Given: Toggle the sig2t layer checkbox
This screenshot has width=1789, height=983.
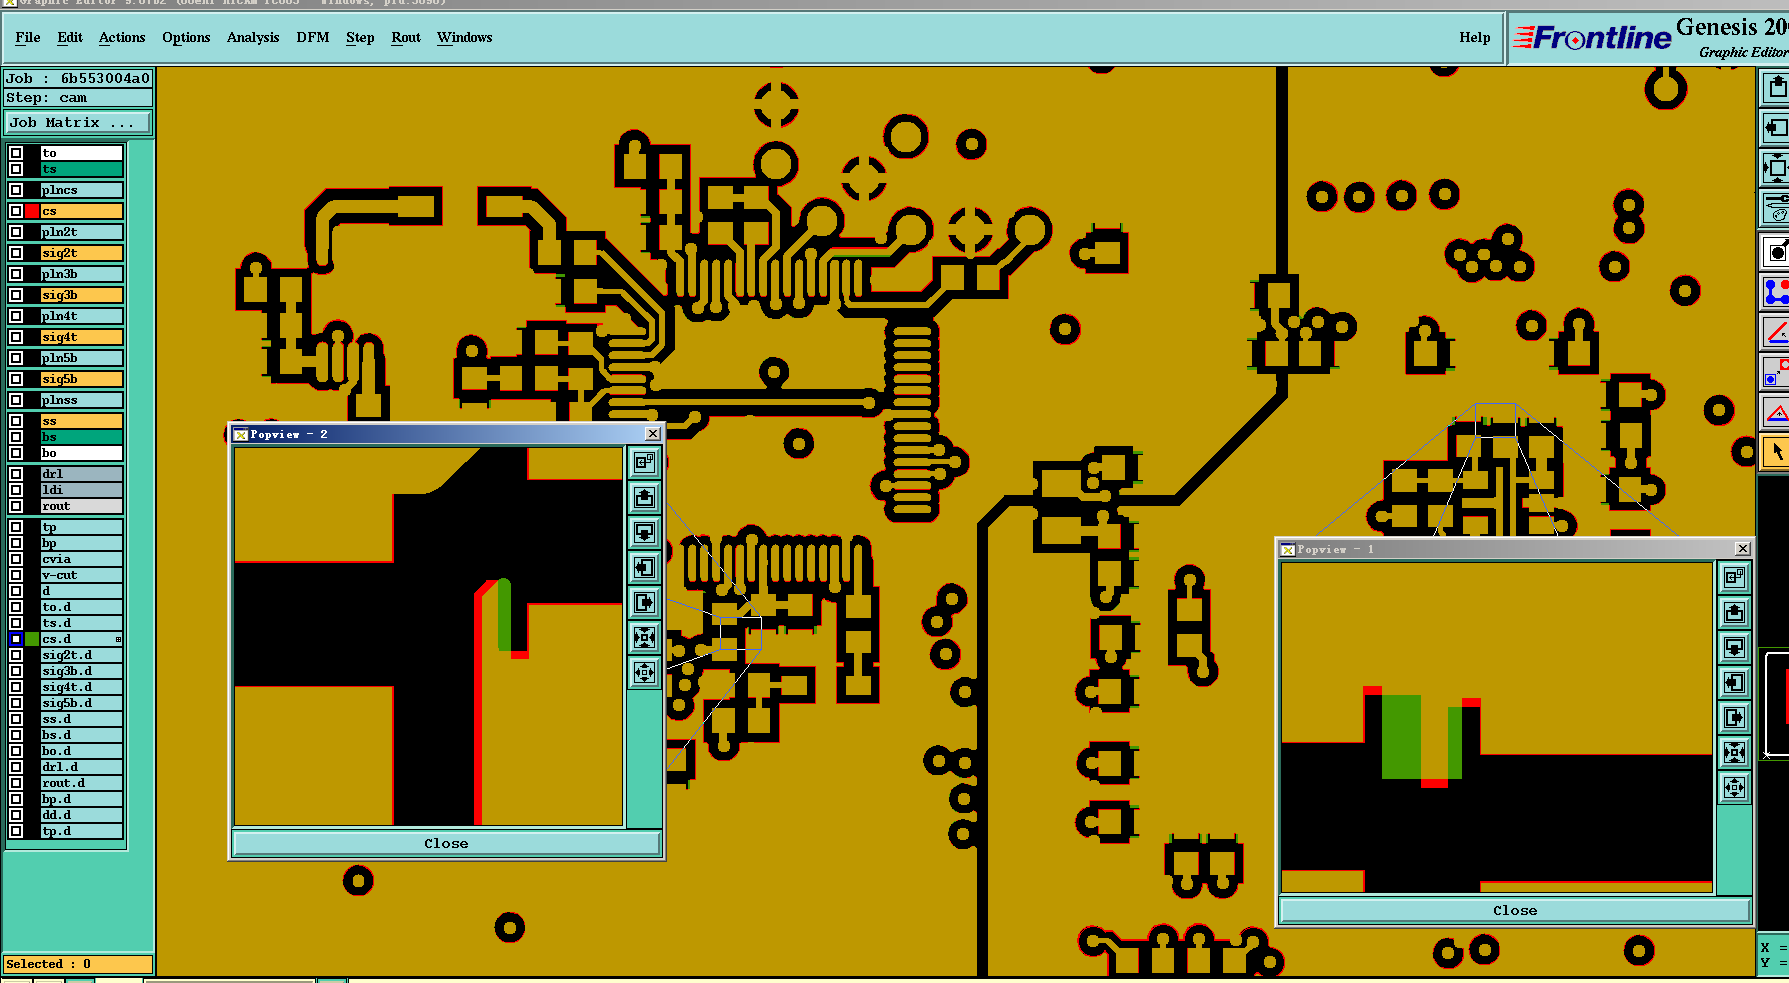Looking at the screenshot, I should [x=16, y=253].
